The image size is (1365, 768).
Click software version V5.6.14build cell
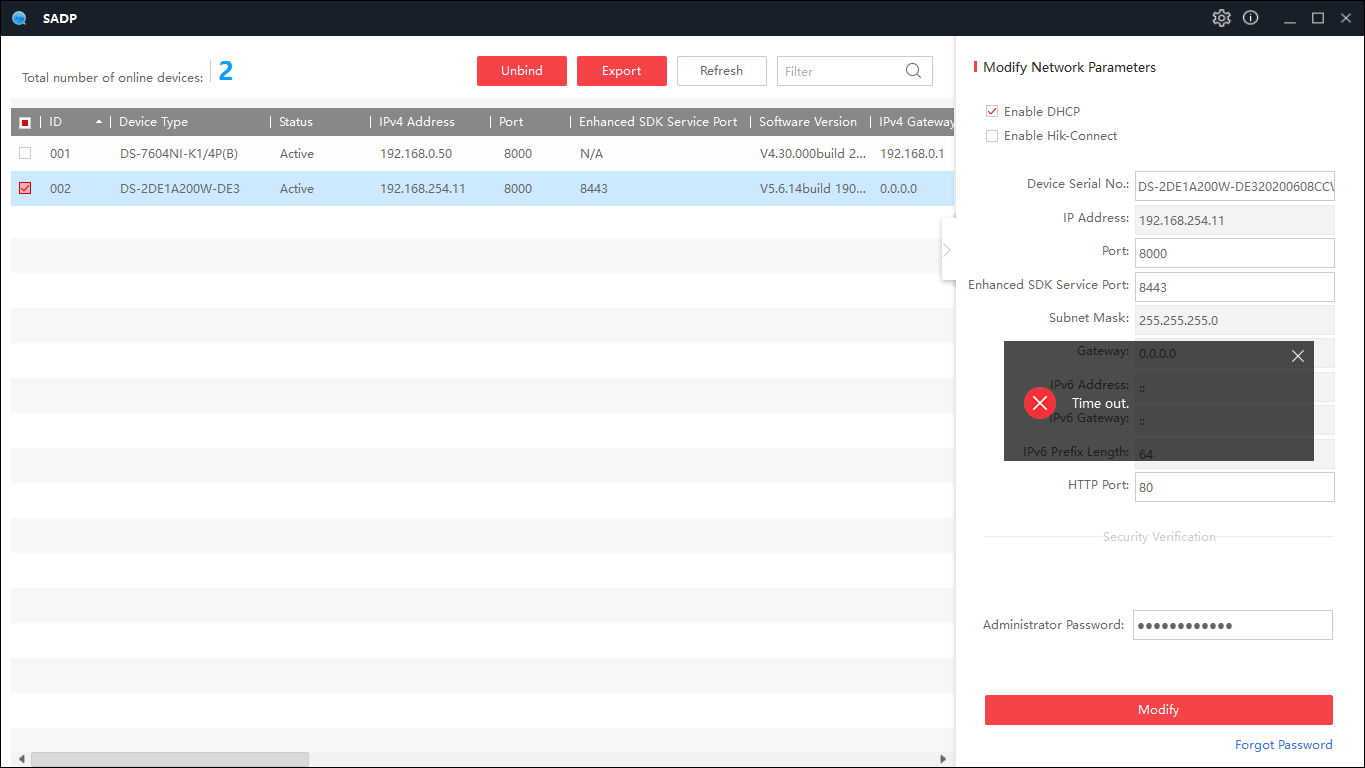point(813,189)
